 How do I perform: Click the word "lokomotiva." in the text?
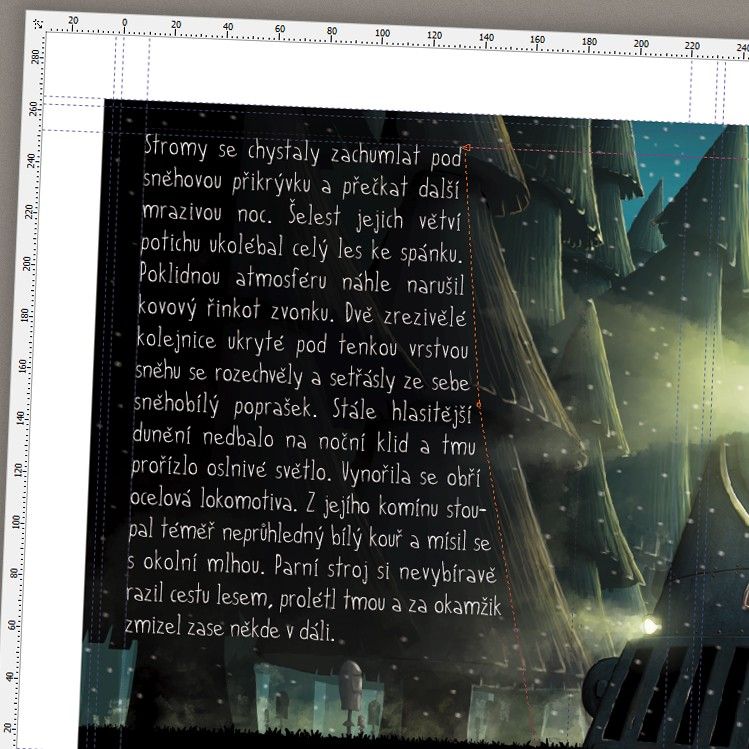pyautogui.click(x=248, y=500)
